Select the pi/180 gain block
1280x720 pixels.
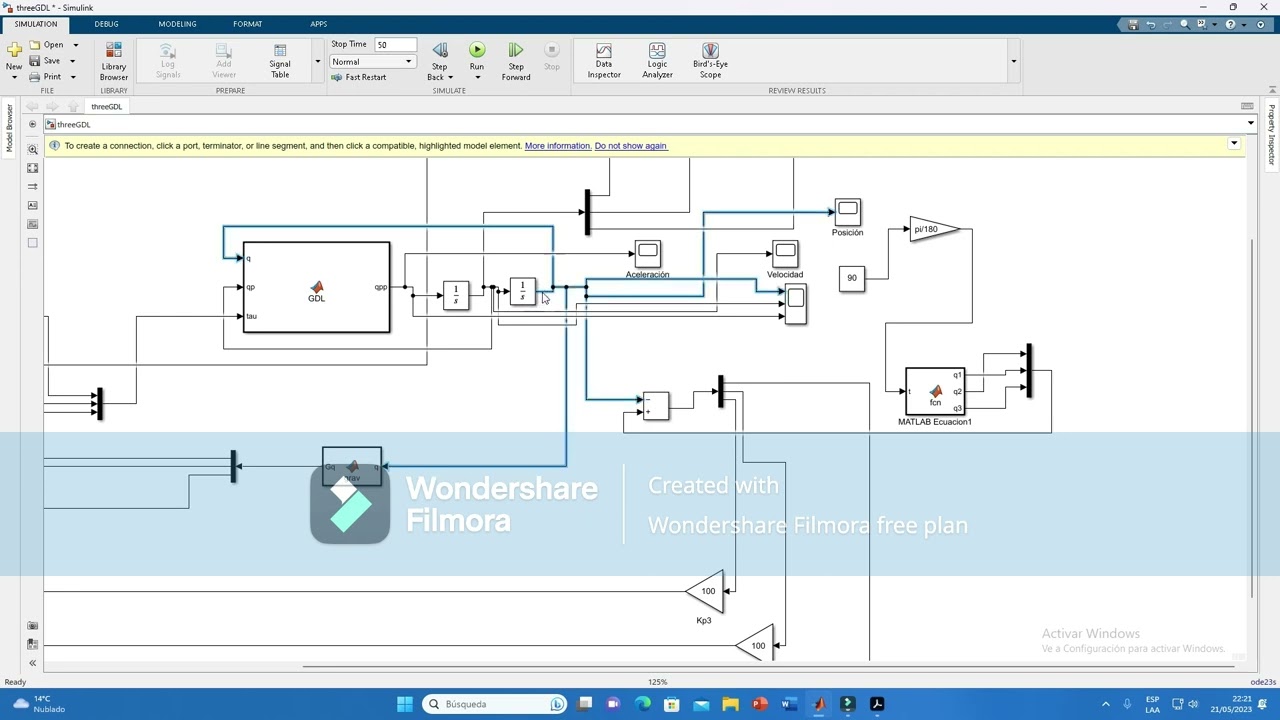(x=934, y=229)
